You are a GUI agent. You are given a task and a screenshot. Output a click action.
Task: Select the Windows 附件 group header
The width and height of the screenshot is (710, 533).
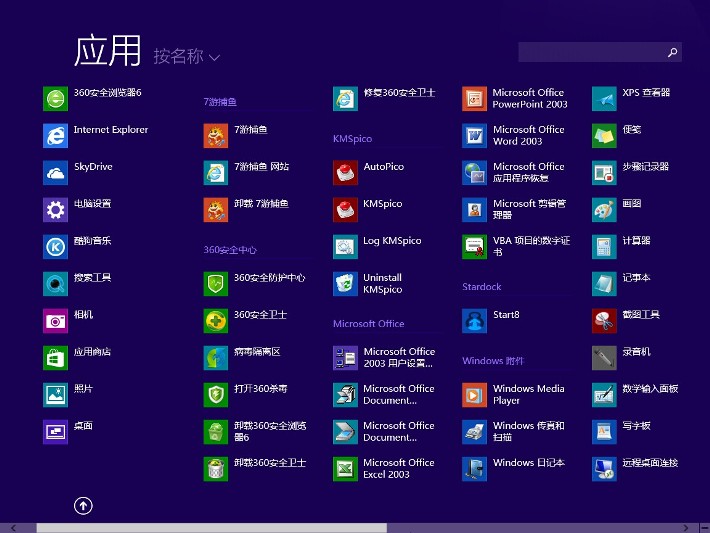click(x=493, y=361)
